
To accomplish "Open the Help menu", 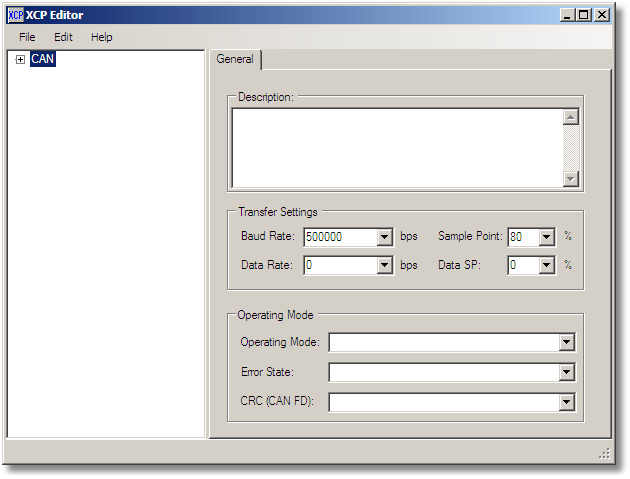I will click(x=101, y=37).
